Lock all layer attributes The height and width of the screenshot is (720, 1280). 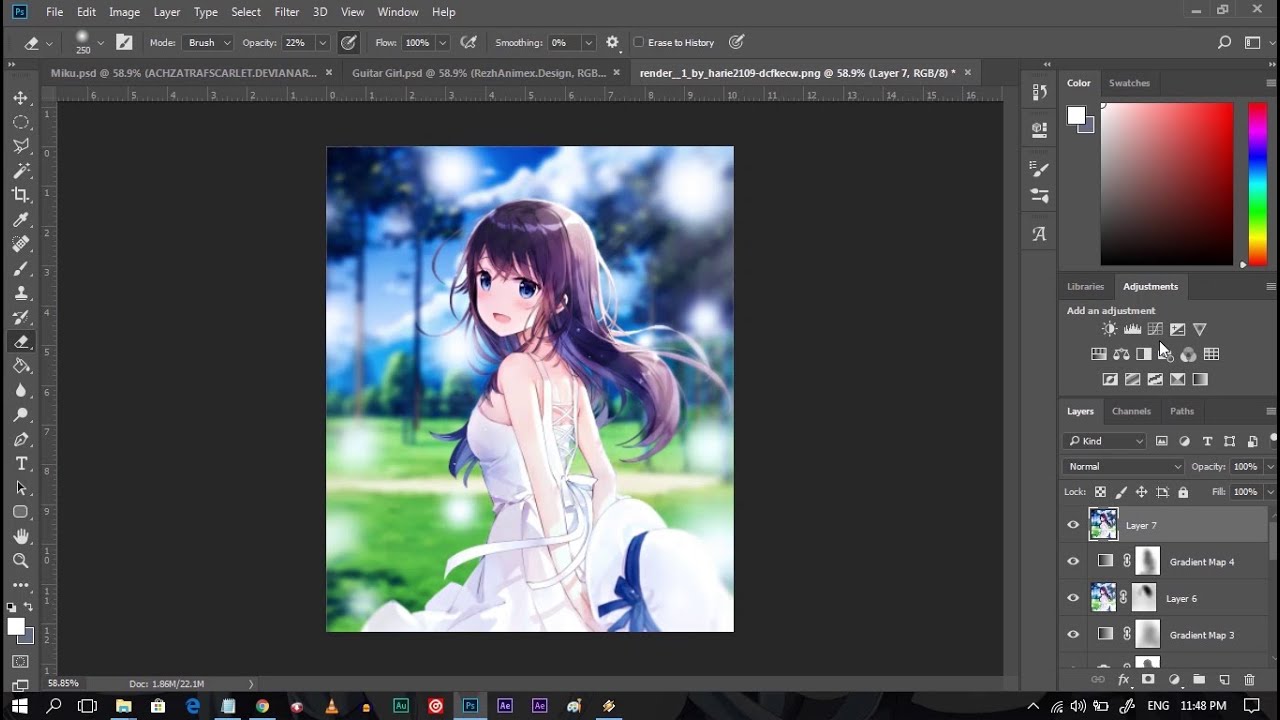coord(1183,492)
